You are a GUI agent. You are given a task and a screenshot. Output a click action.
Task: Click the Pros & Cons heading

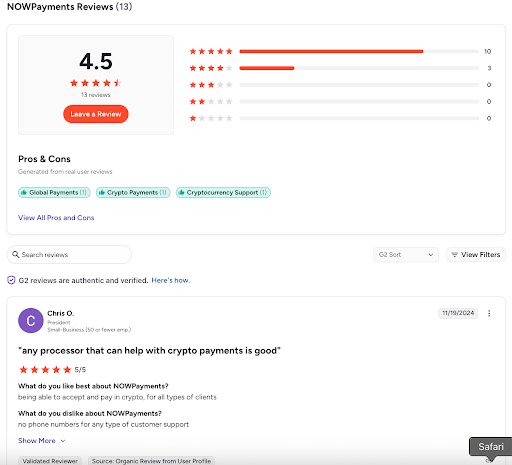44,159
